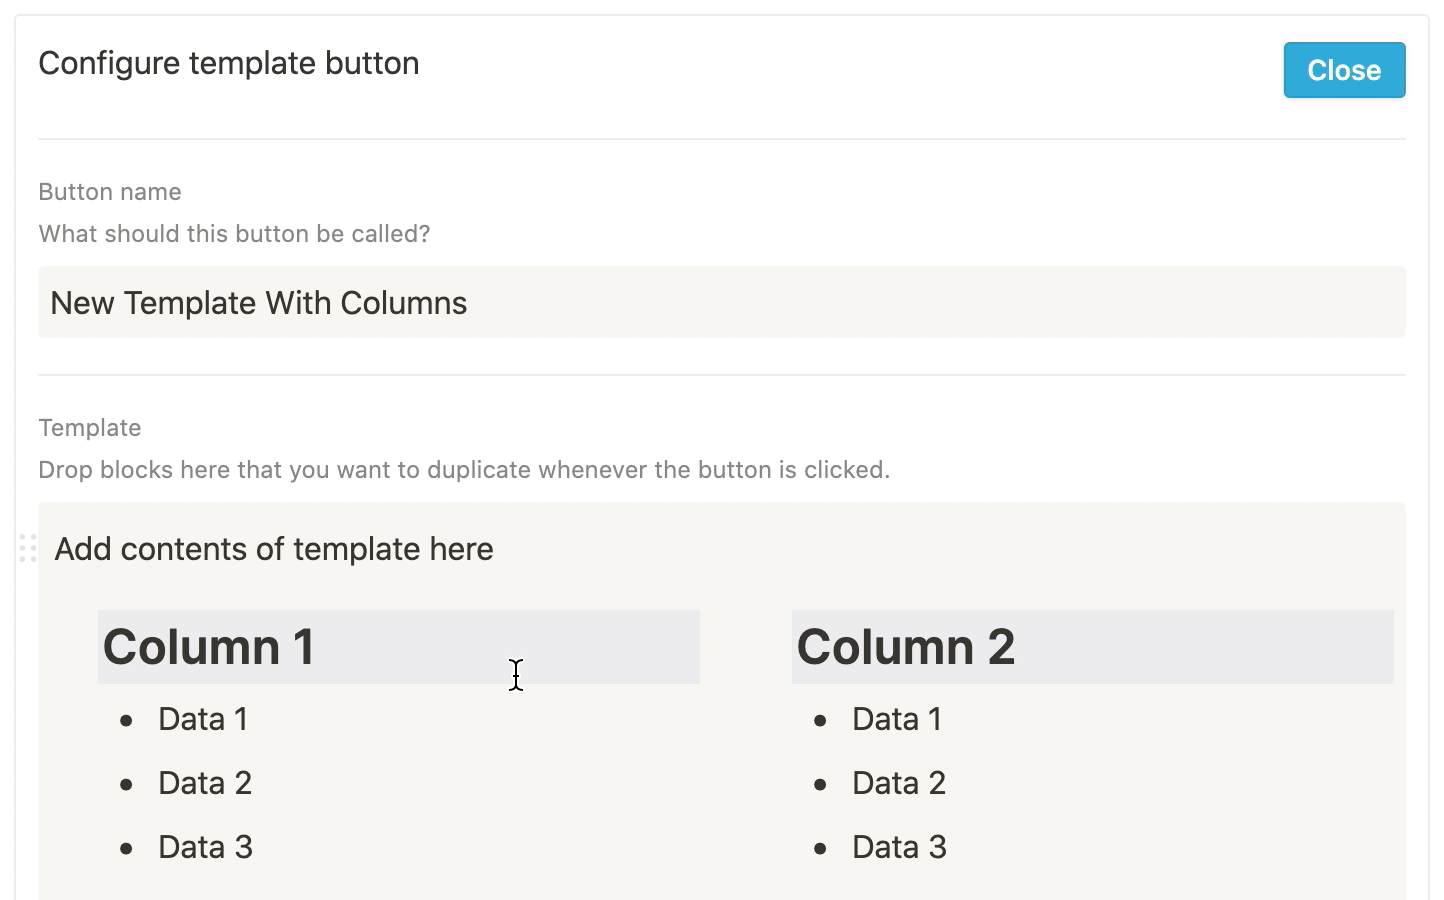The width and height of the screenshot is (1444, 900).
Task: Click the 'Add contents of template here' text
Action: [274, 549]
